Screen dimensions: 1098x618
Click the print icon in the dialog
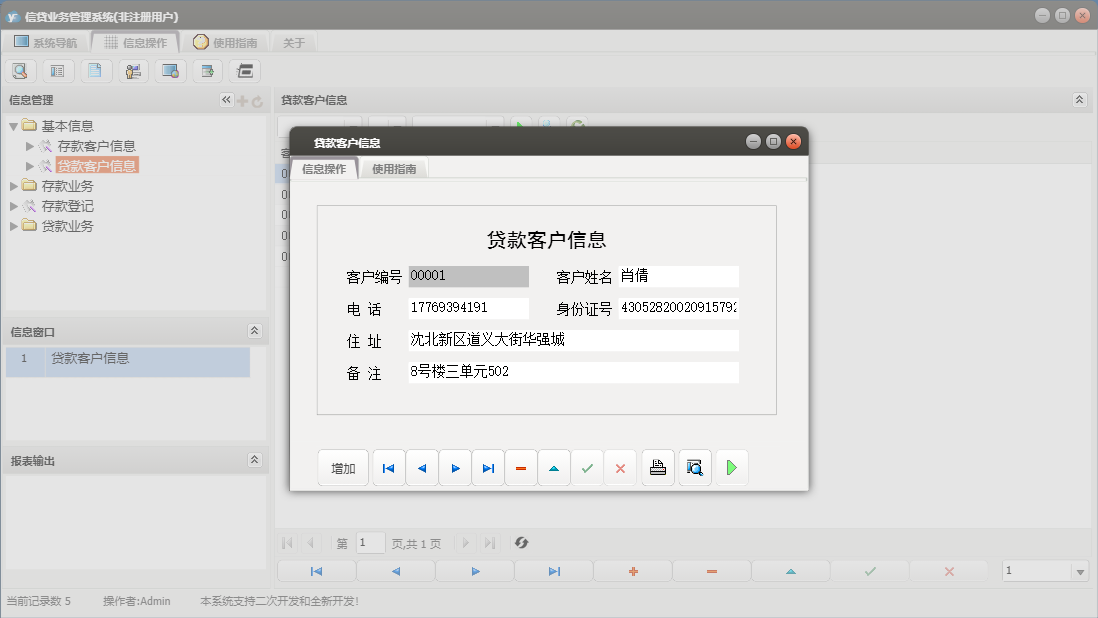pos(657,467)
